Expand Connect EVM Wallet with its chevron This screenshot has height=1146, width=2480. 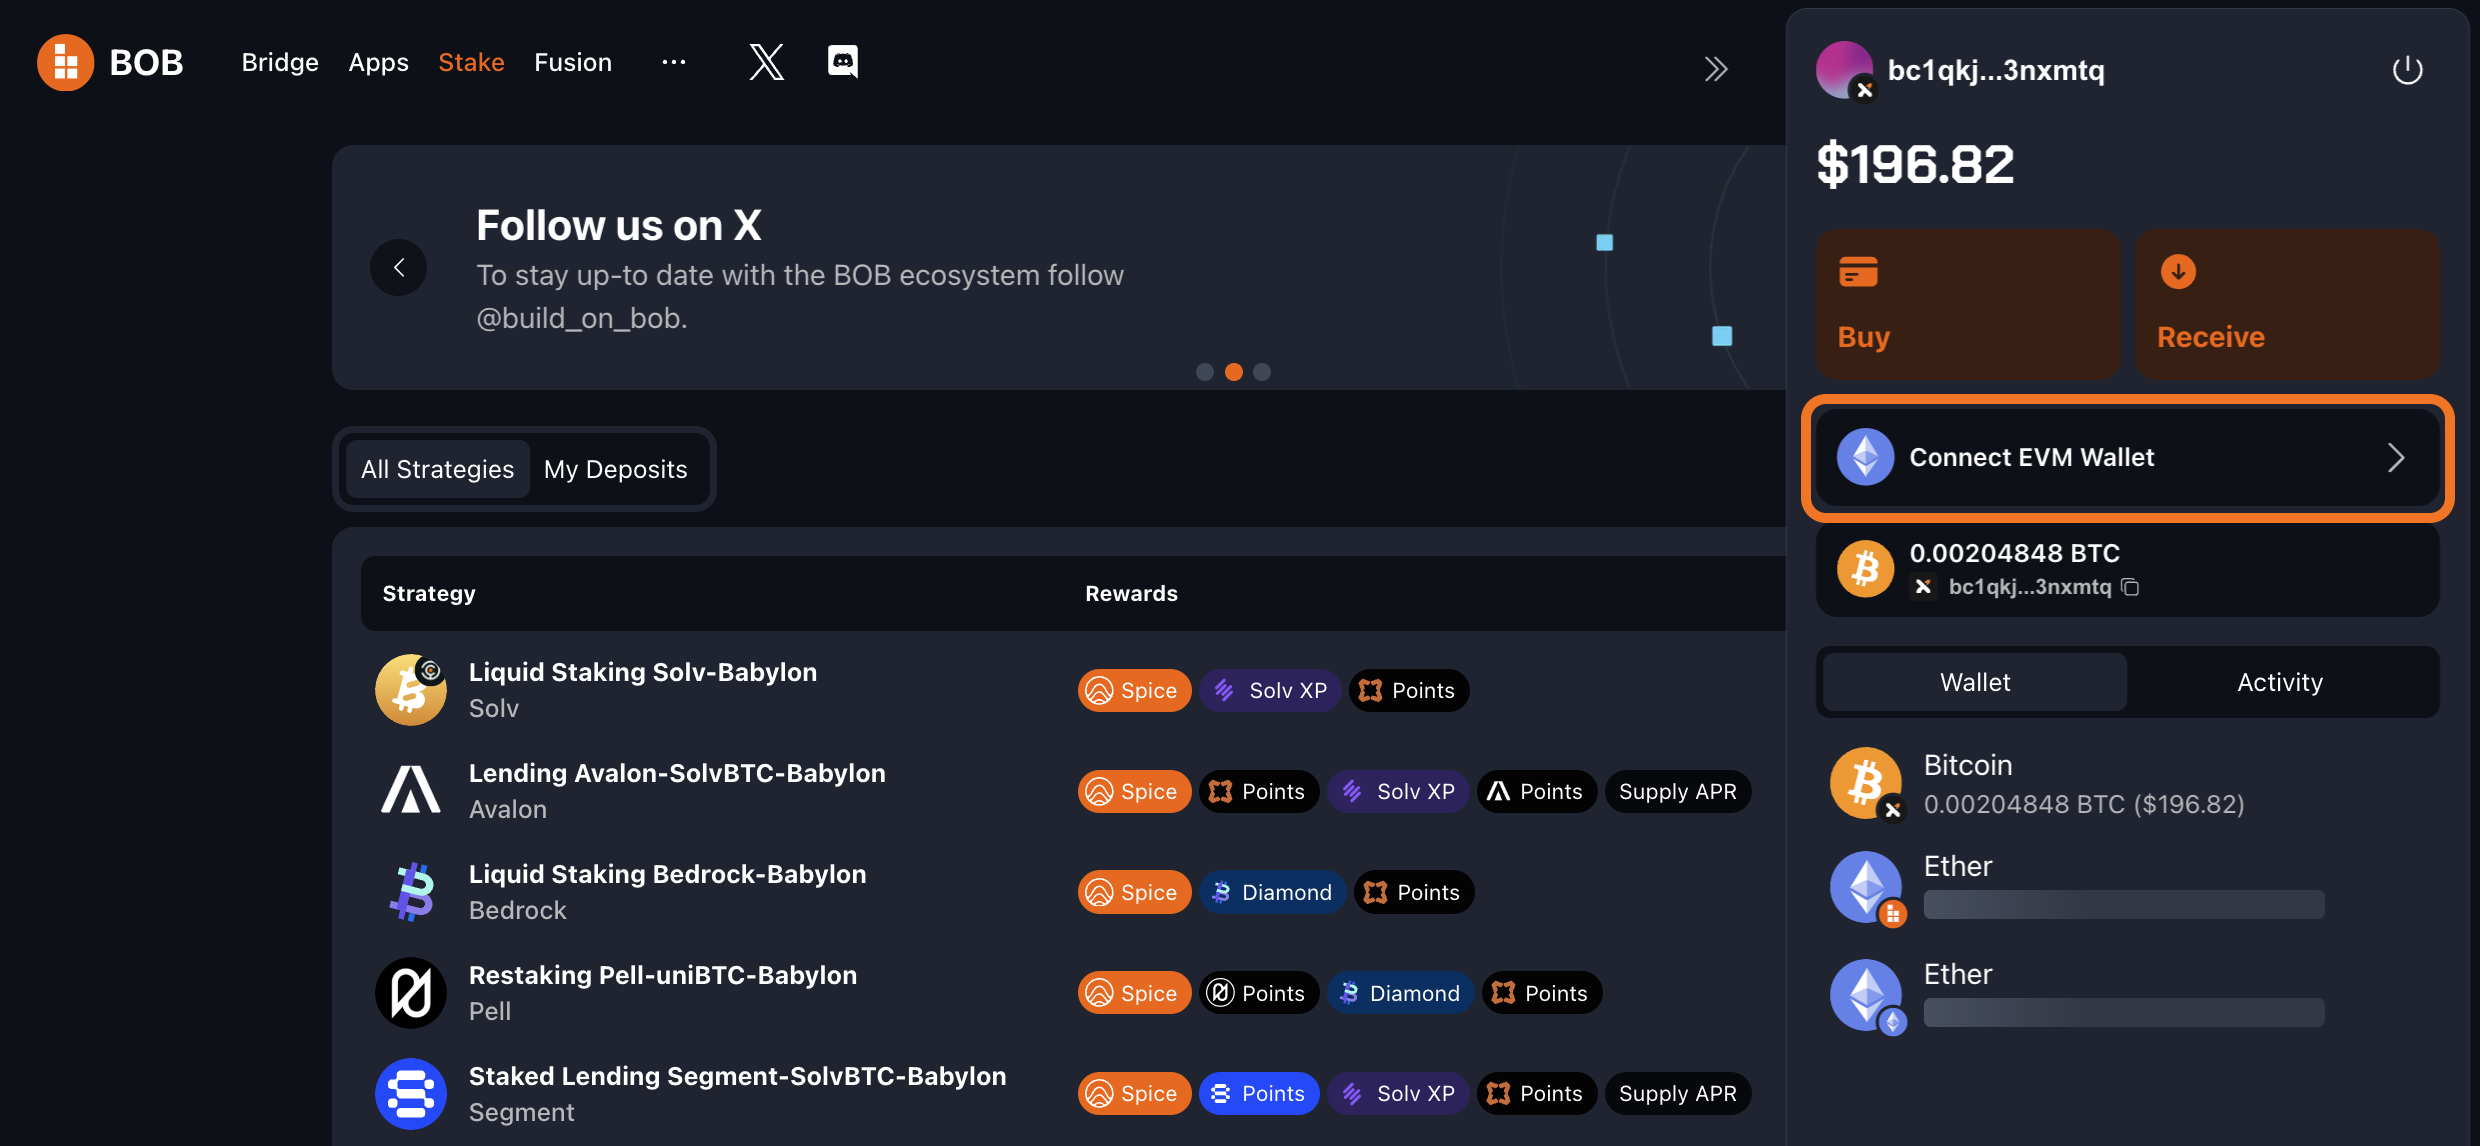2397,457
